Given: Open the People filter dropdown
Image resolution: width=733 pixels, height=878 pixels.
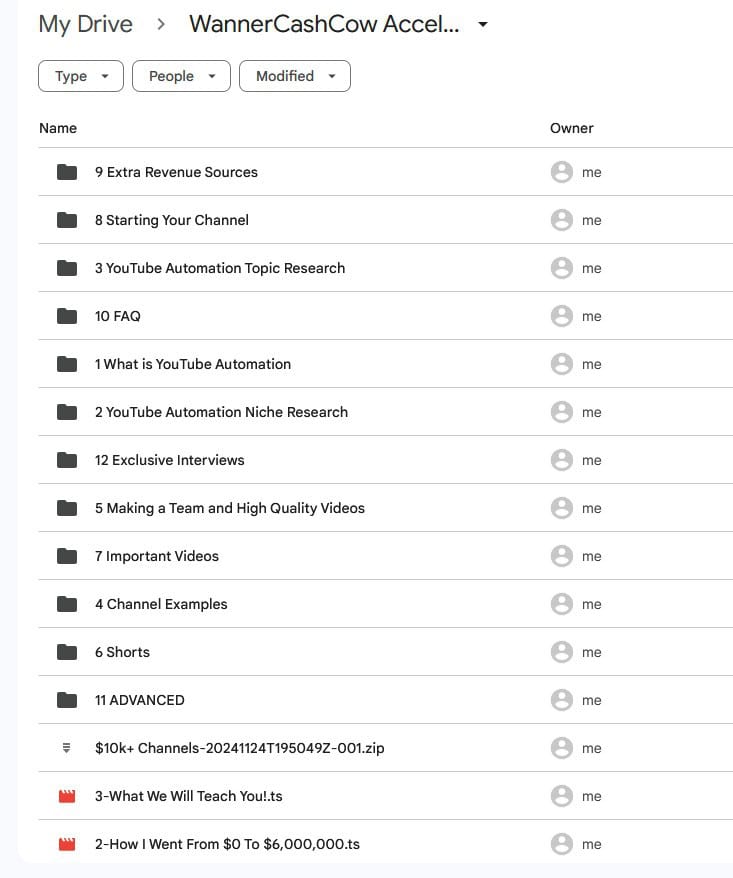Looking at the screenshot, I should coord(181,76).
